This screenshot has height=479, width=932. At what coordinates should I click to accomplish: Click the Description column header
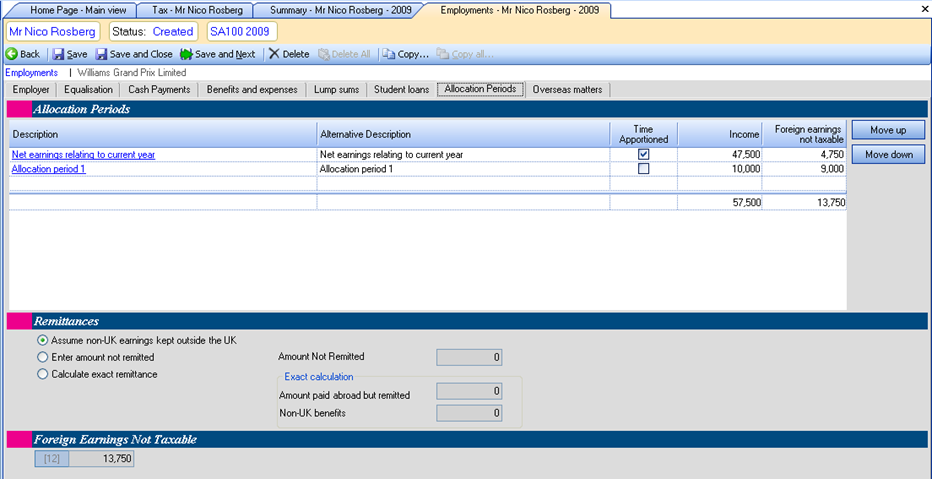point(163,134)
